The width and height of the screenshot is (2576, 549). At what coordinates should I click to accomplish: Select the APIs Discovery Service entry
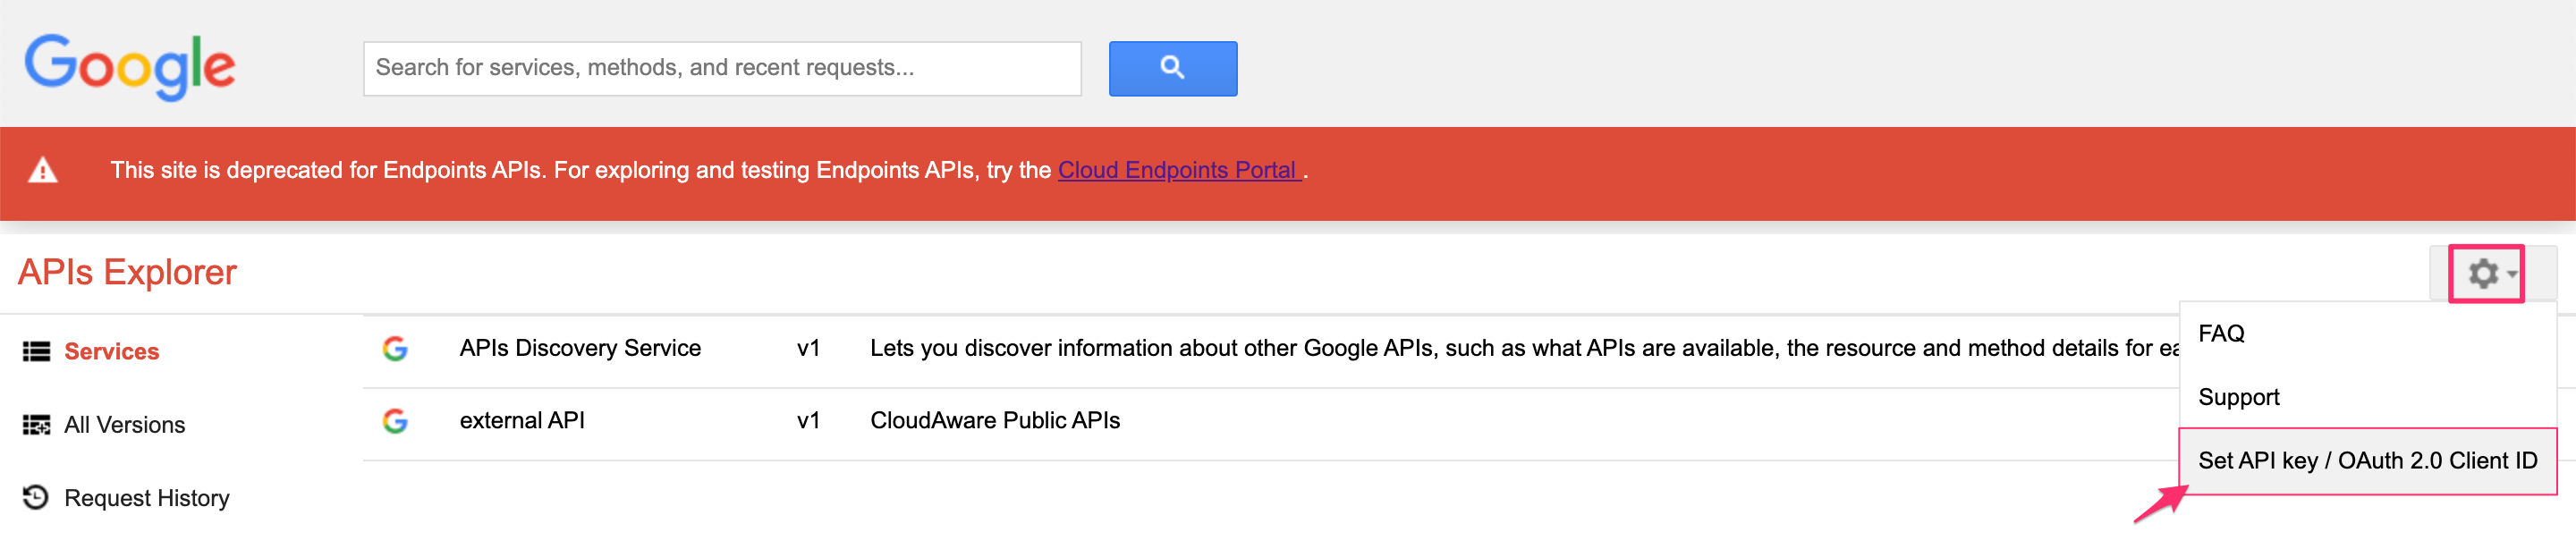[x=580, y=348]
